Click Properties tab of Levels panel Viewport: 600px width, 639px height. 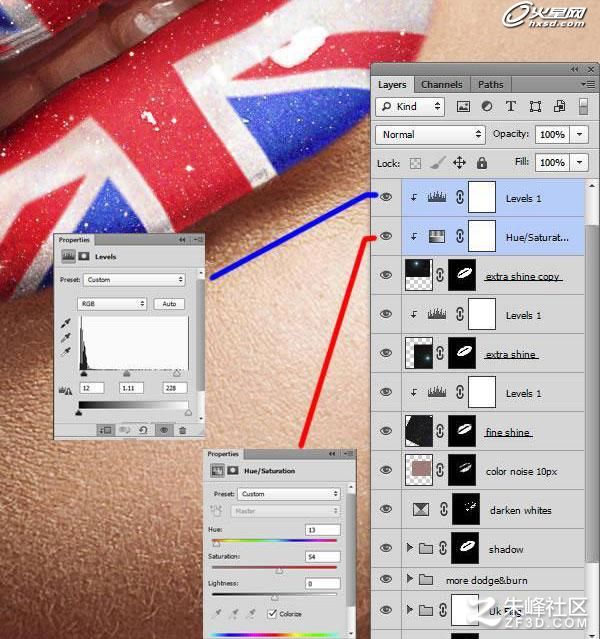[74, 240]
